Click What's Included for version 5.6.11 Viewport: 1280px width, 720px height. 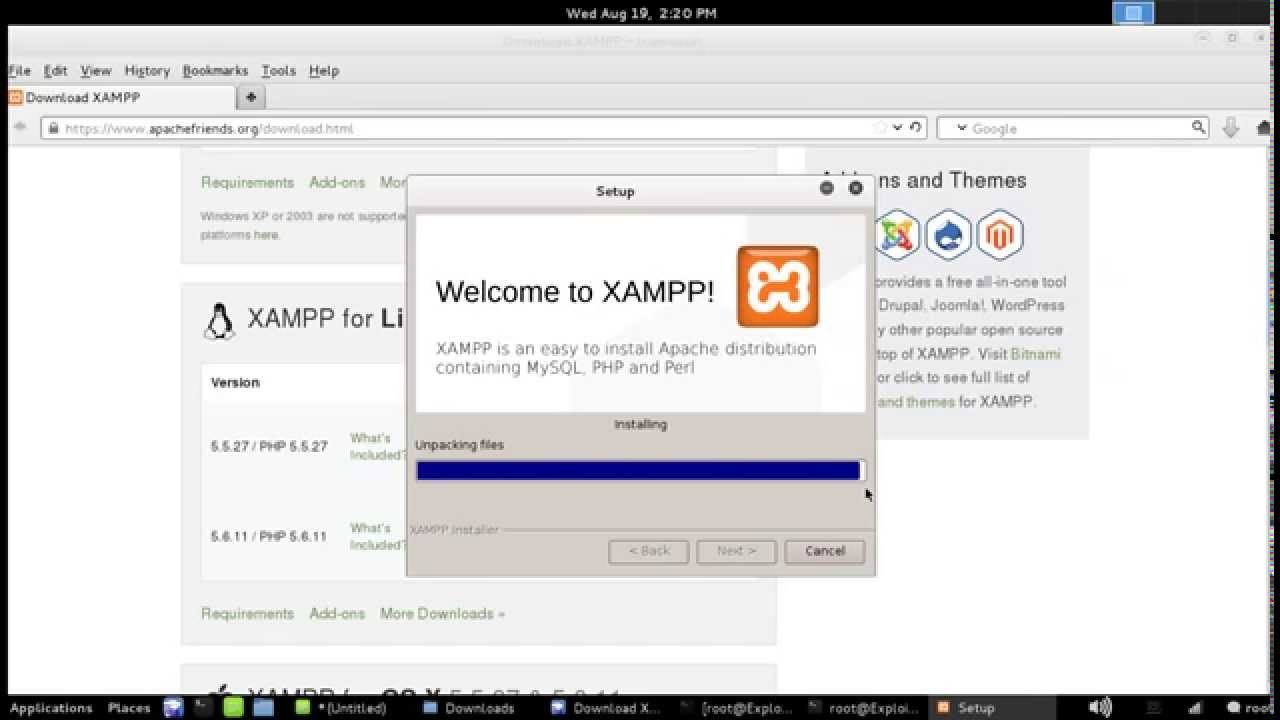(377, 536)
